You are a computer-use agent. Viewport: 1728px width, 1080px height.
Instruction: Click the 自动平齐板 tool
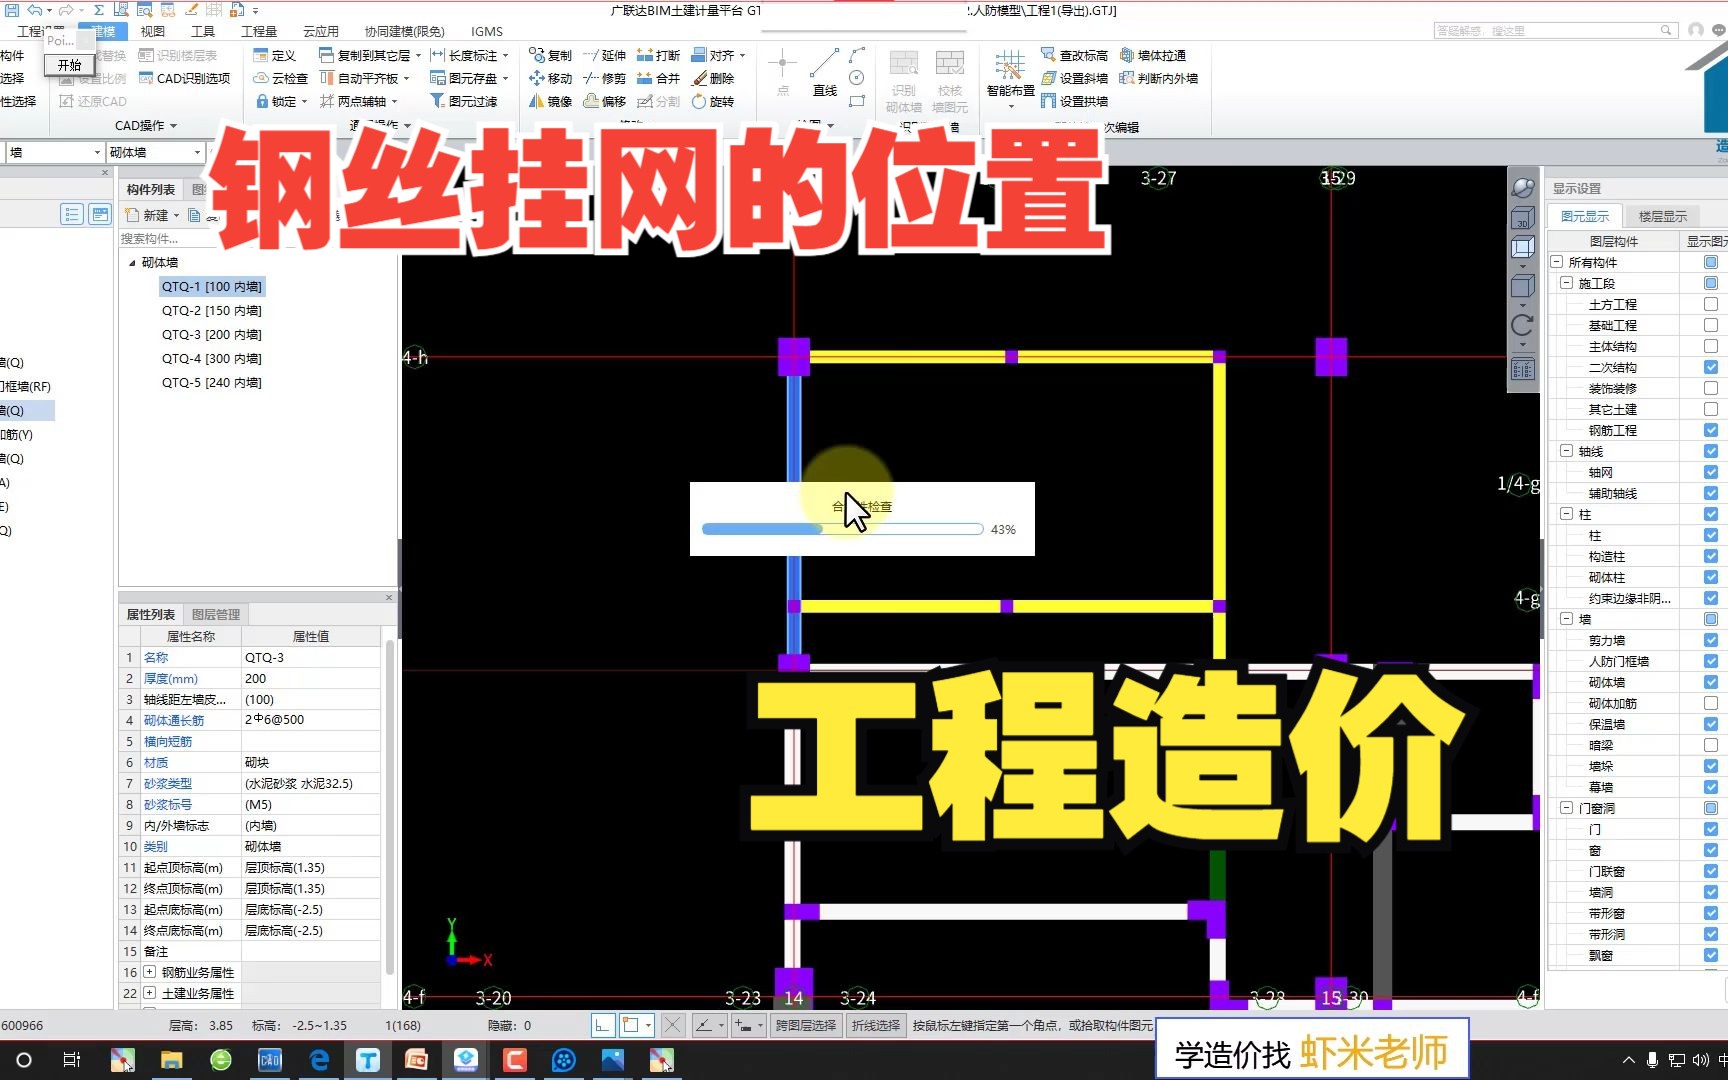point(364,78)
